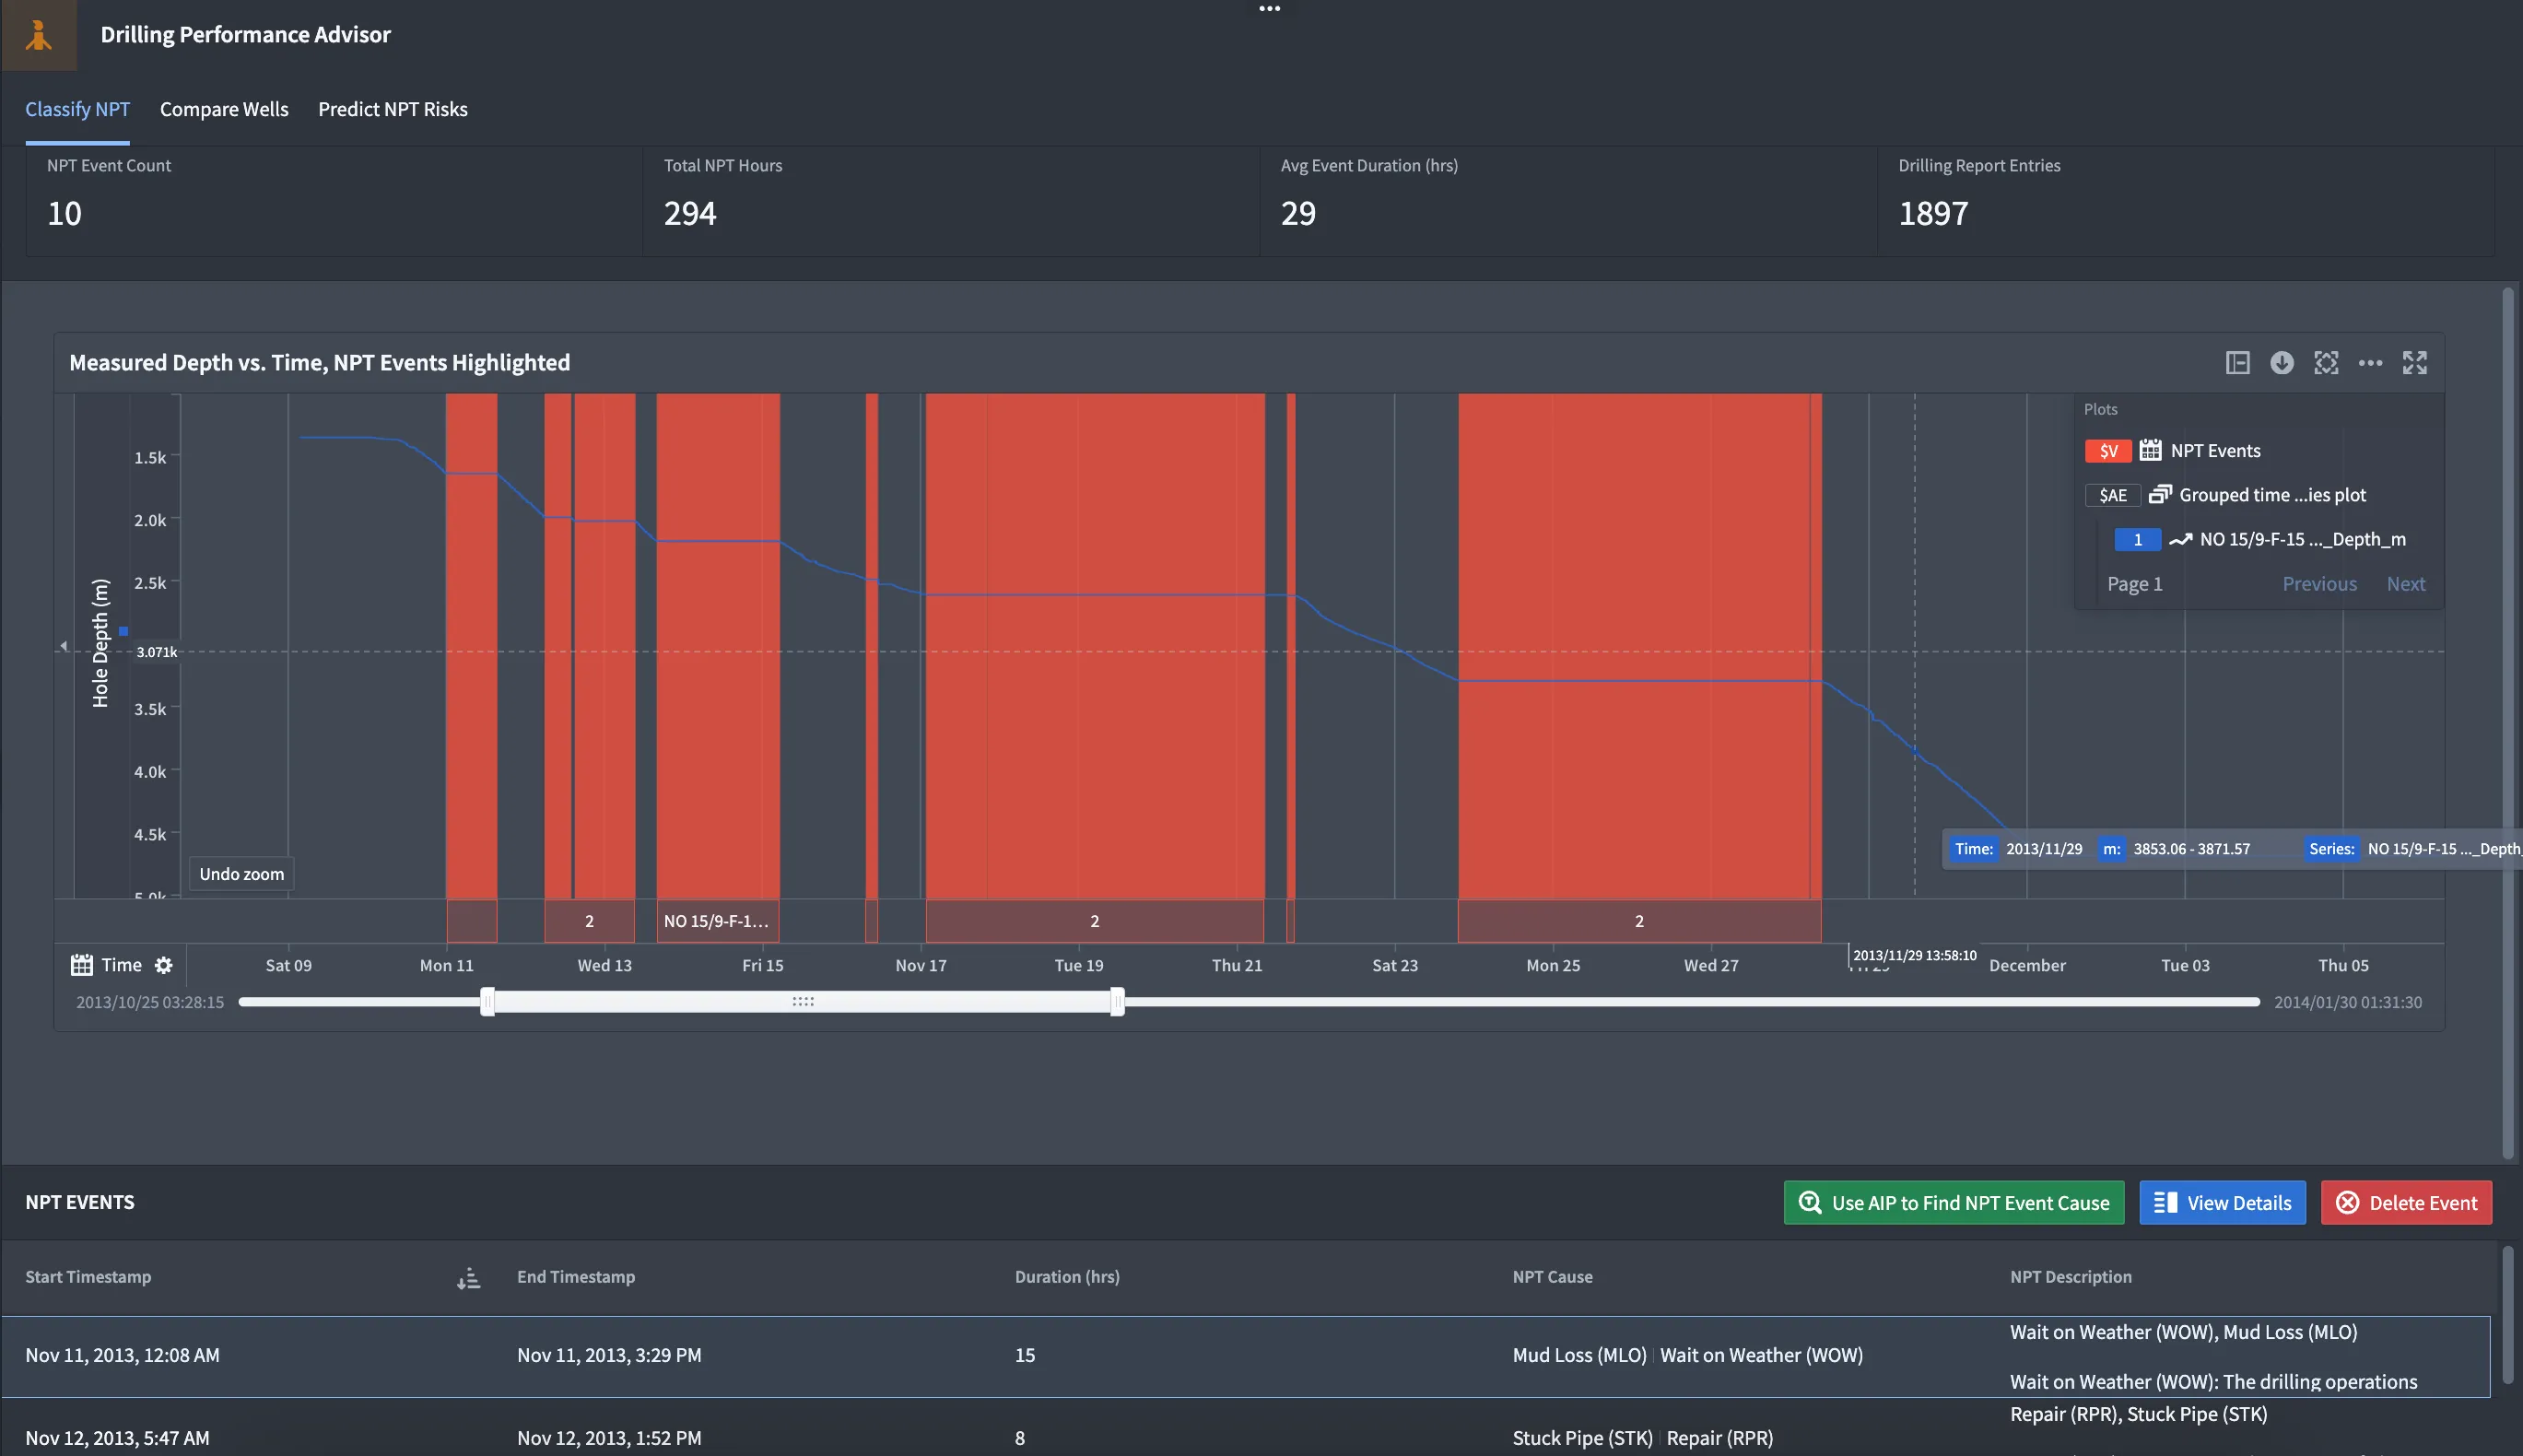Open the chart's three-dot options menu
Image resolution: width=2523 pixels, height=1456 pixels.
[x=2370, y=363]
